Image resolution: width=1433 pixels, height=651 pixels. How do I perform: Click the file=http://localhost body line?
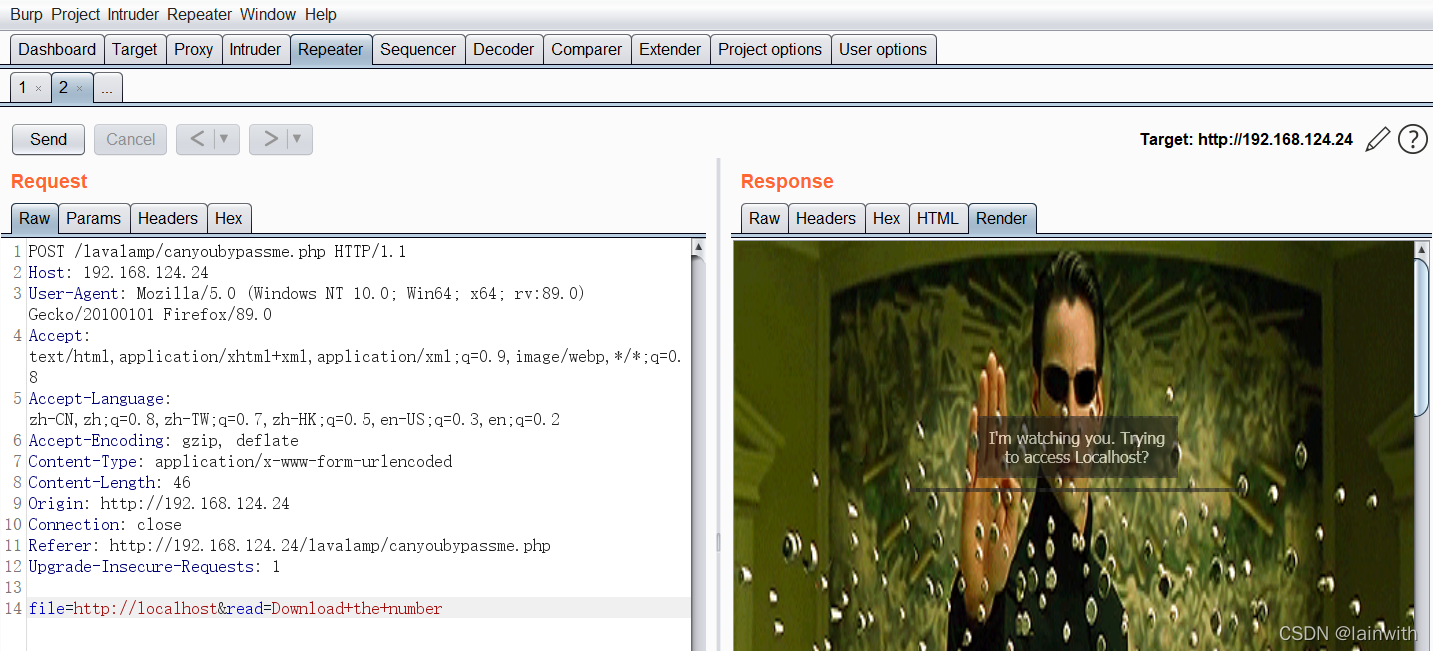(235, 609)
